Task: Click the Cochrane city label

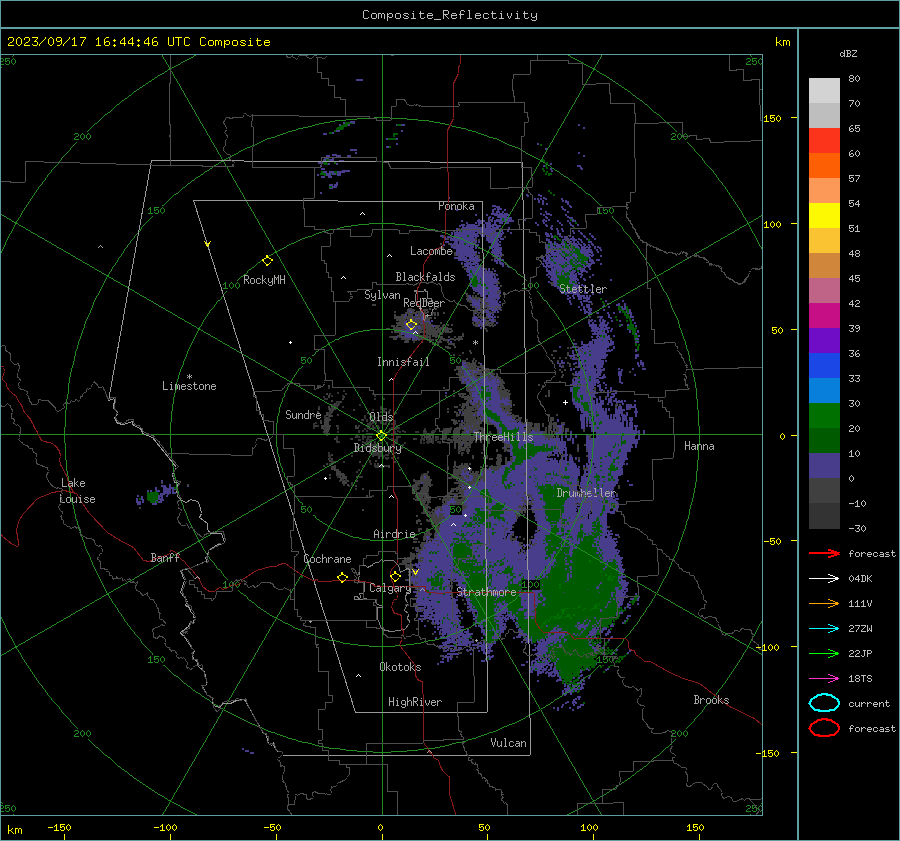Action: 327,559
